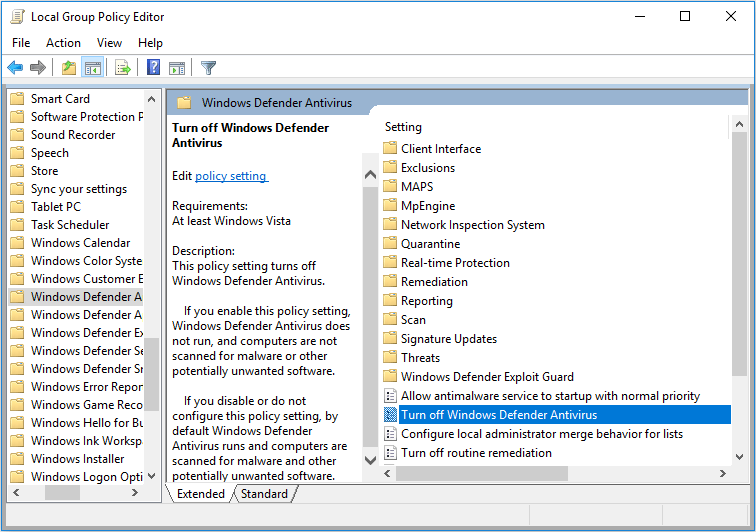
Task: Switch to the Extended tab
Action: [201, 494]
